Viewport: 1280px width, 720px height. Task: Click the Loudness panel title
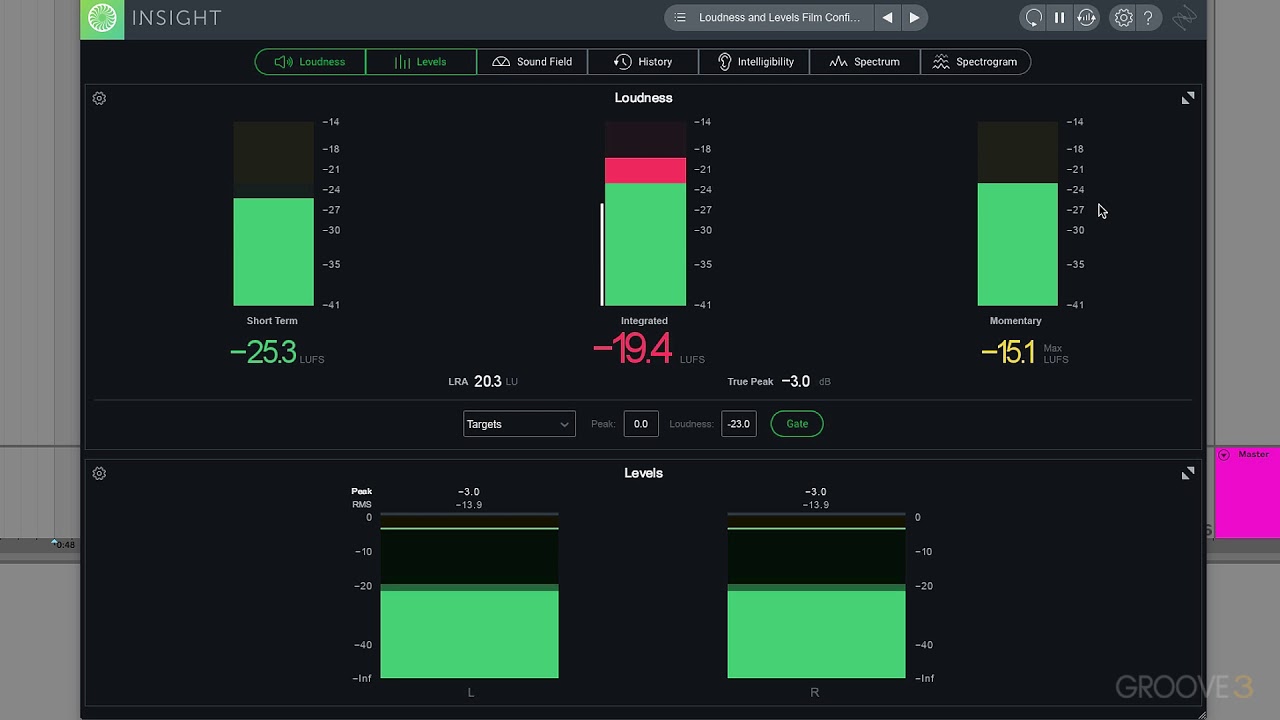(x=643, y=98)
